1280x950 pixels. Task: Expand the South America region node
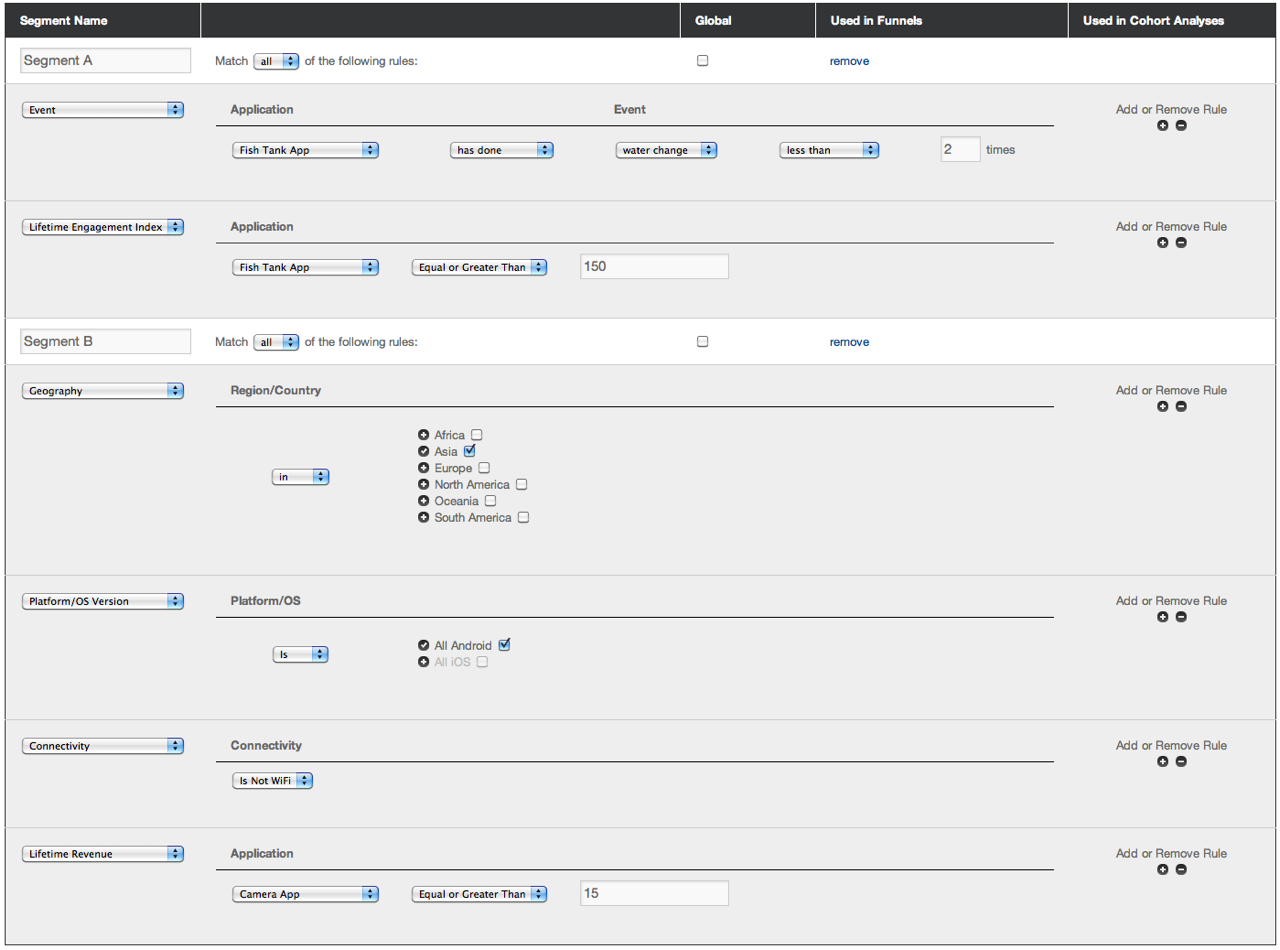pyautogui.click(x=424, y=518)
